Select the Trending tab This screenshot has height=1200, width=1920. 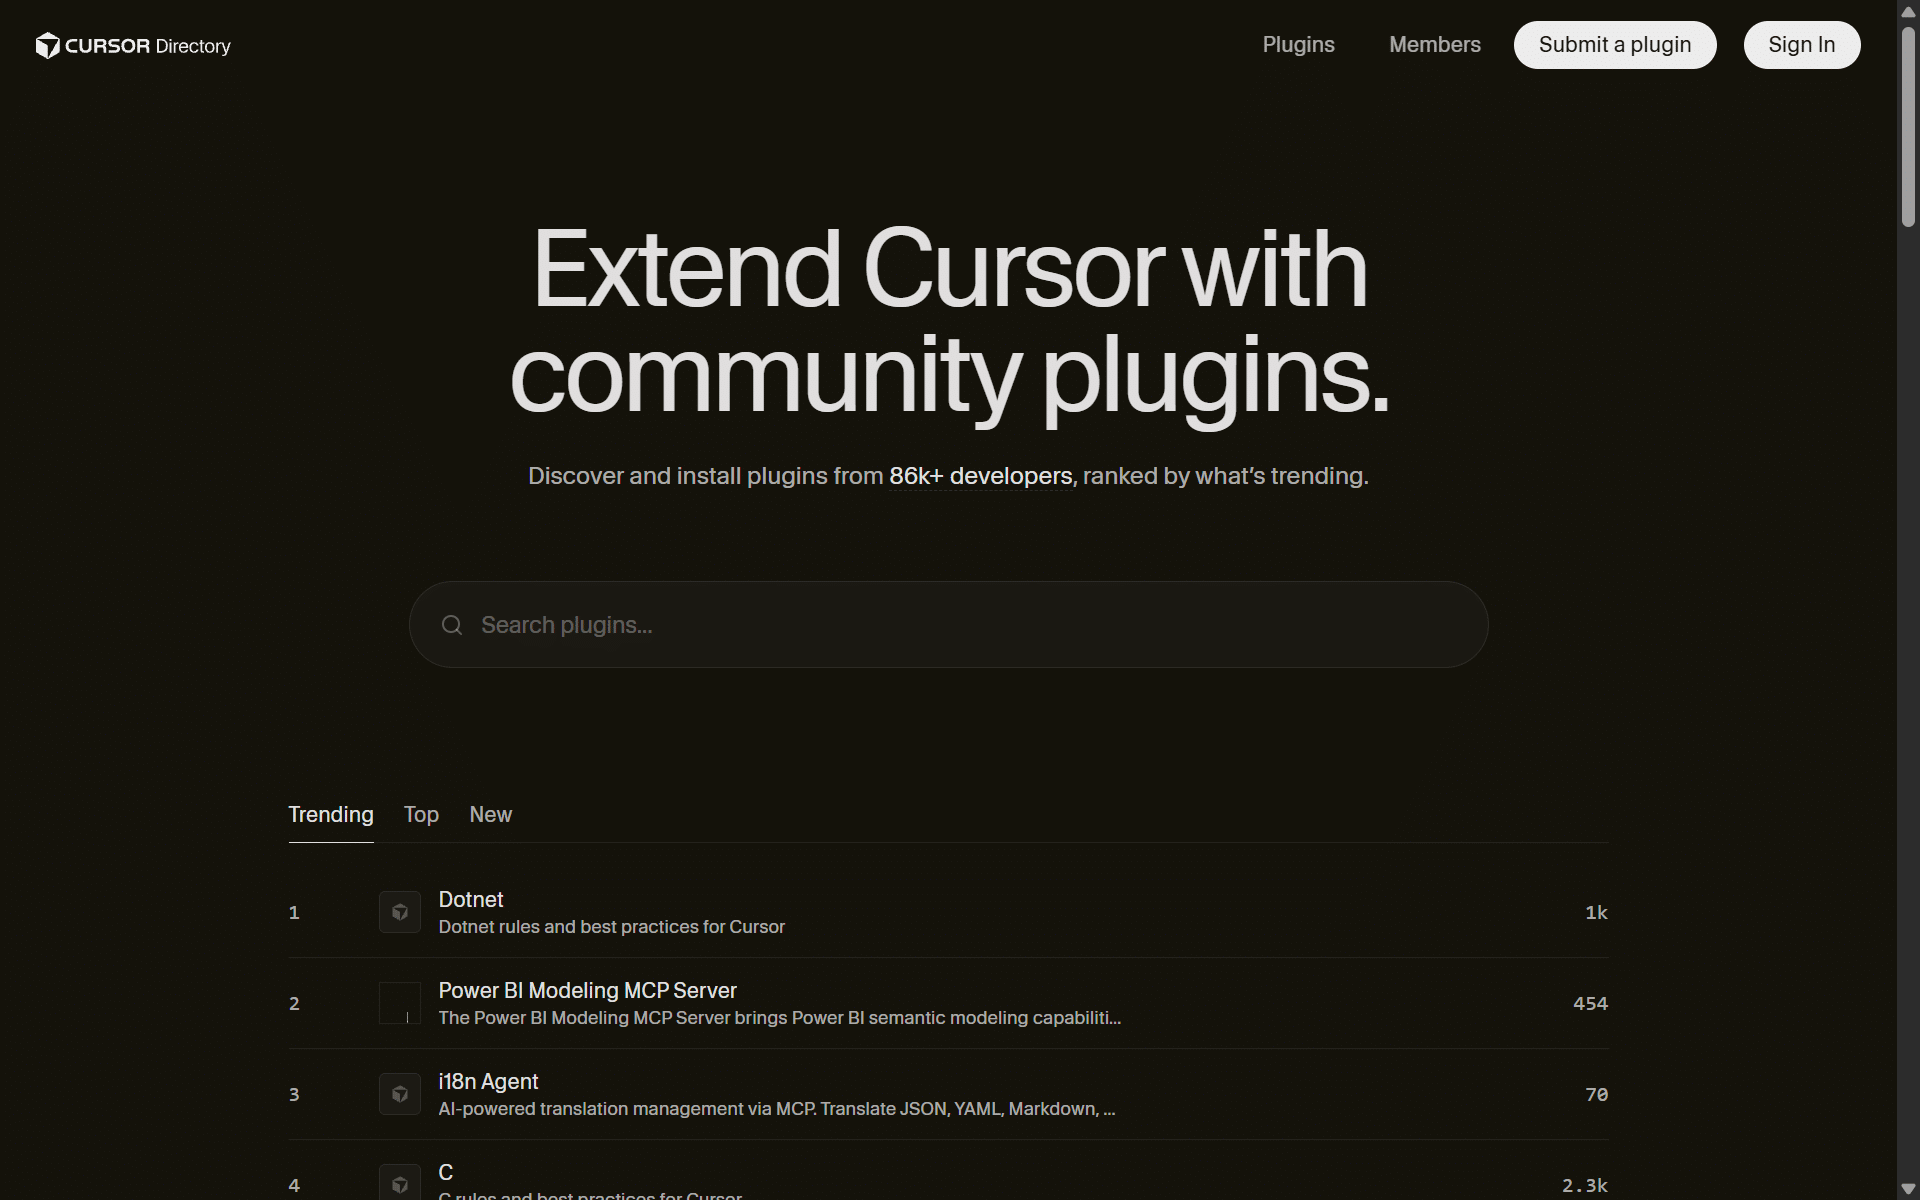(331, 815)
